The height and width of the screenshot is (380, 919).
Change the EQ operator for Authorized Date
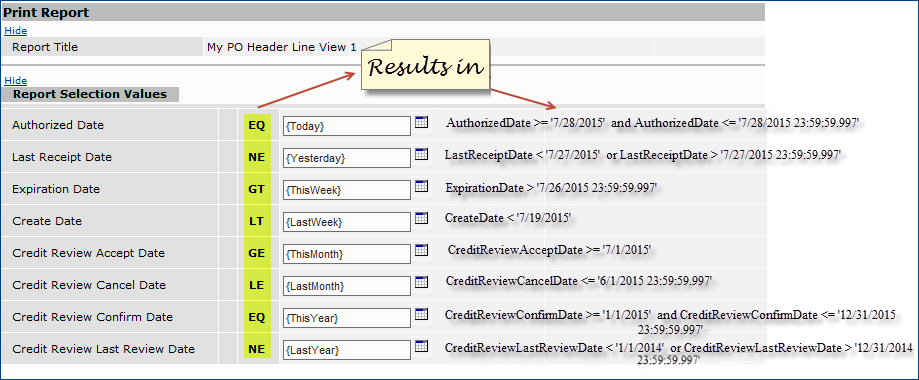tap(257, 125)
